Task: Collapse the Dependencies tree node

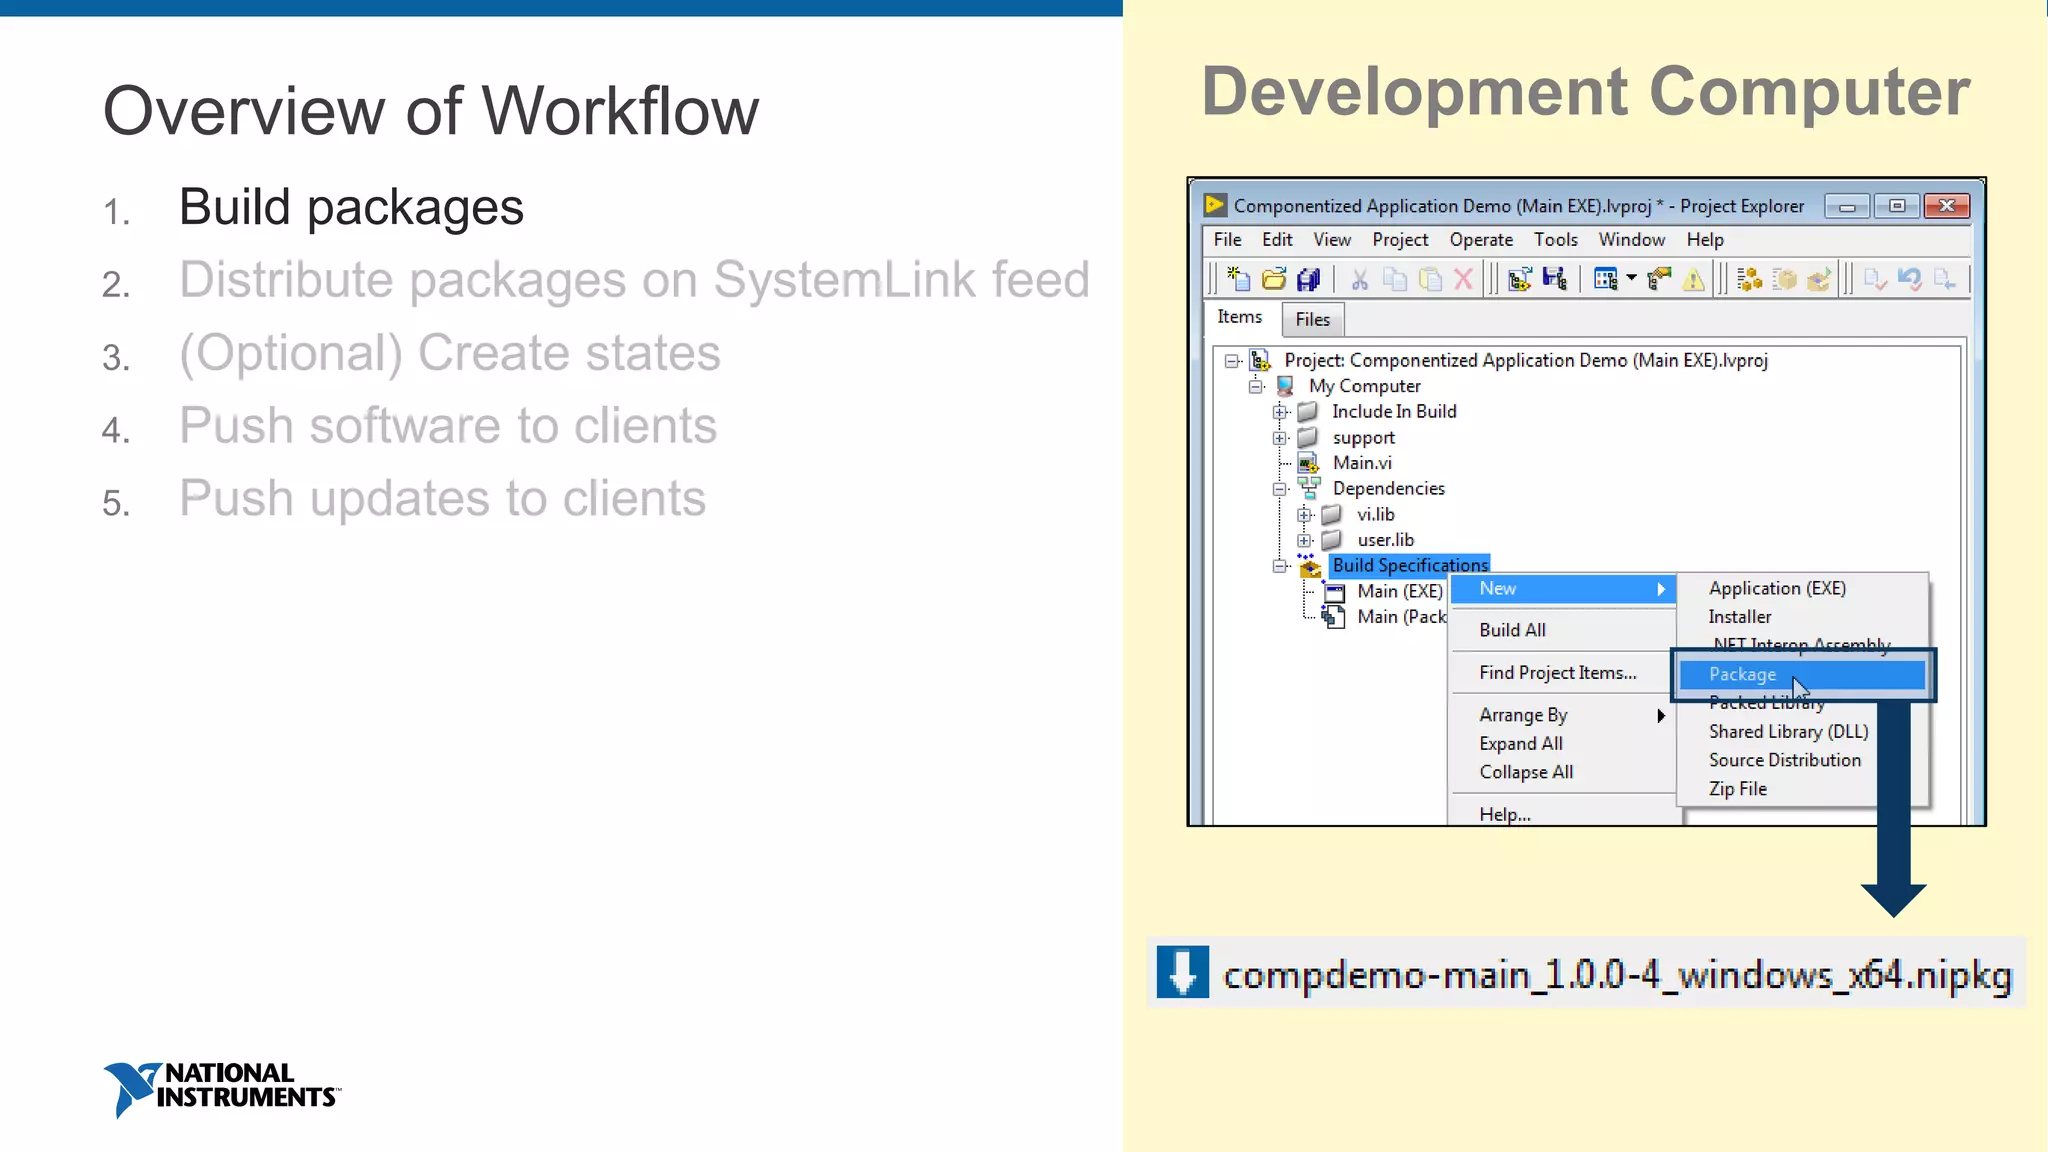Action: 1280,489
